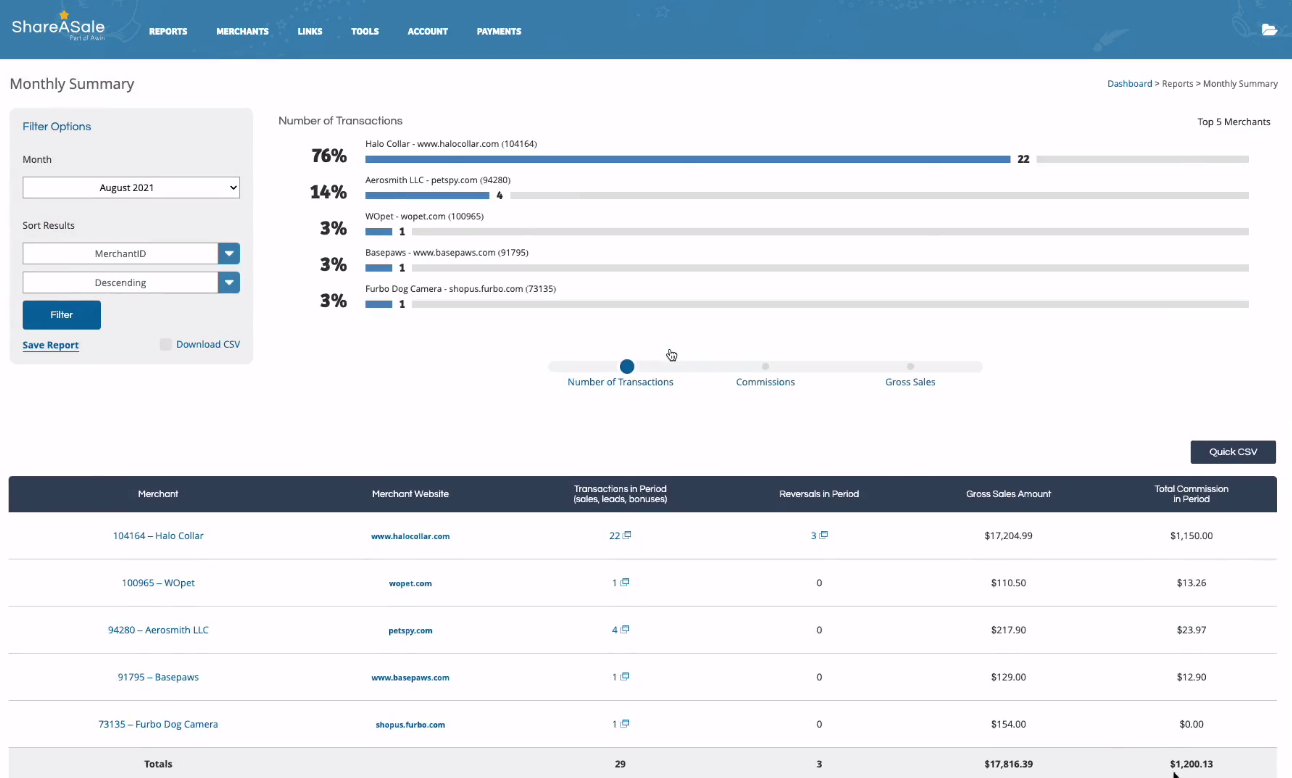Click Reports in the breadcrumb

click(1177, 84)
